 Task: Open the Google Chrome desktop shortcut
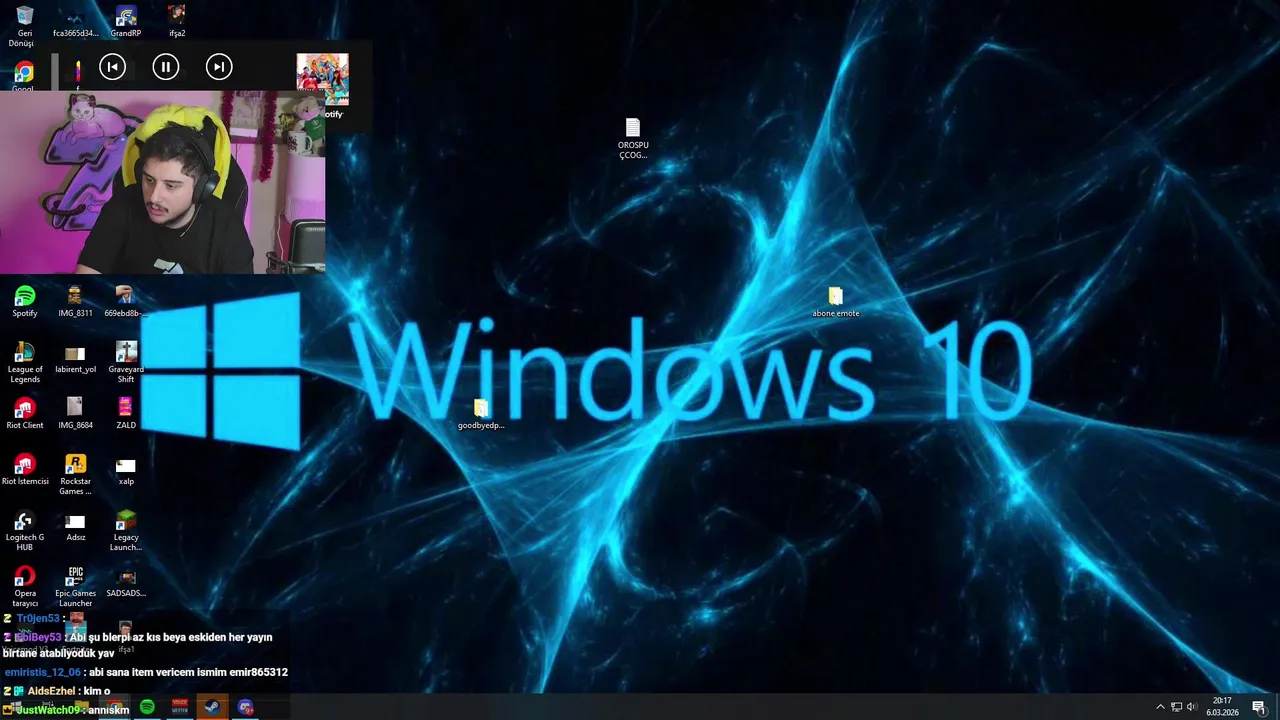point(24,76)
